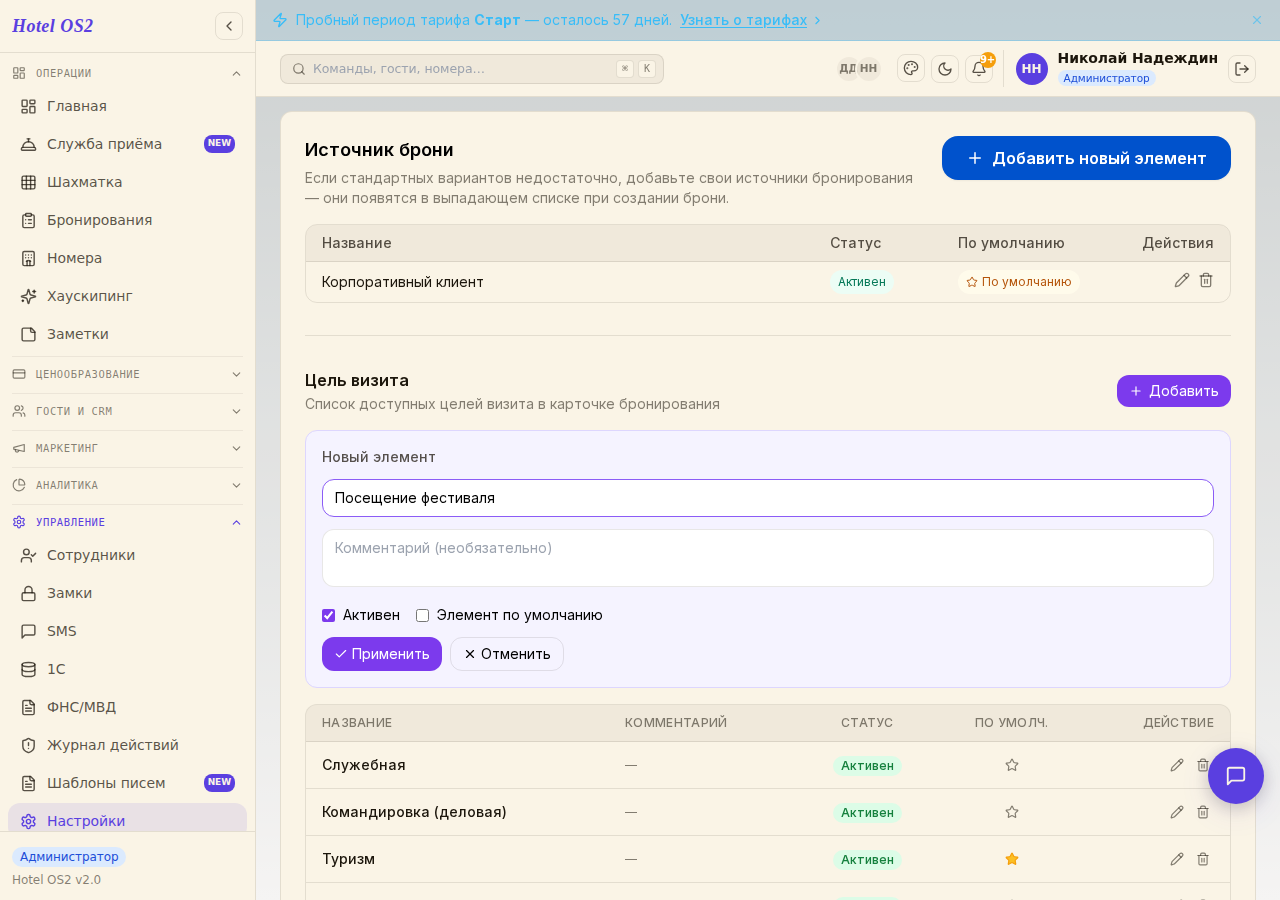Open Главная in sidebar

pyautogui.click(x=127, y=106)
